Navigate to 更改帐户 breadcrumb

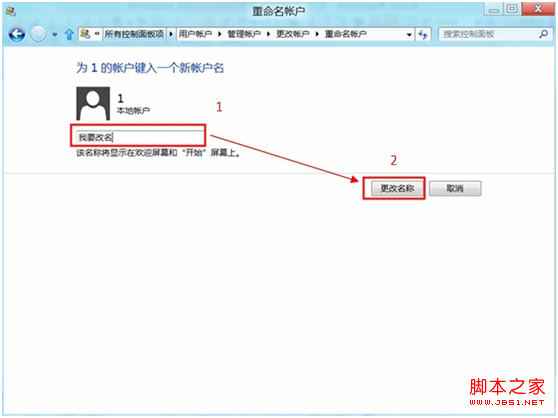point(293,34)
